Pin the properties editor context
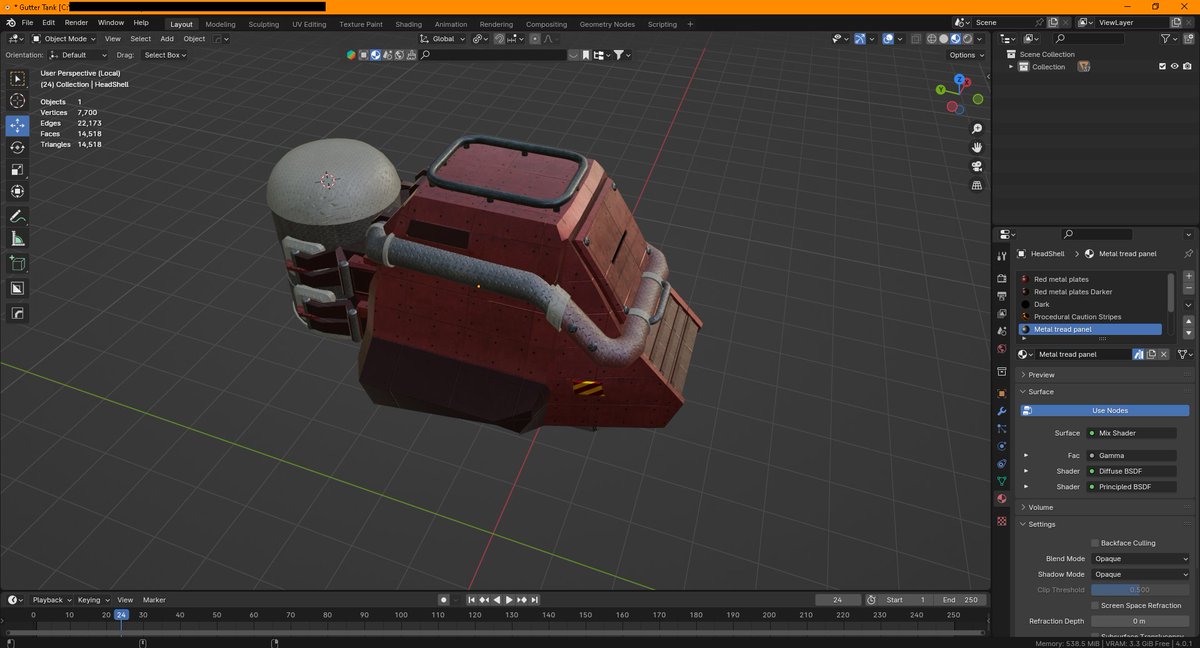This screenshot has height=648, width=1200. click(1188, 254)
